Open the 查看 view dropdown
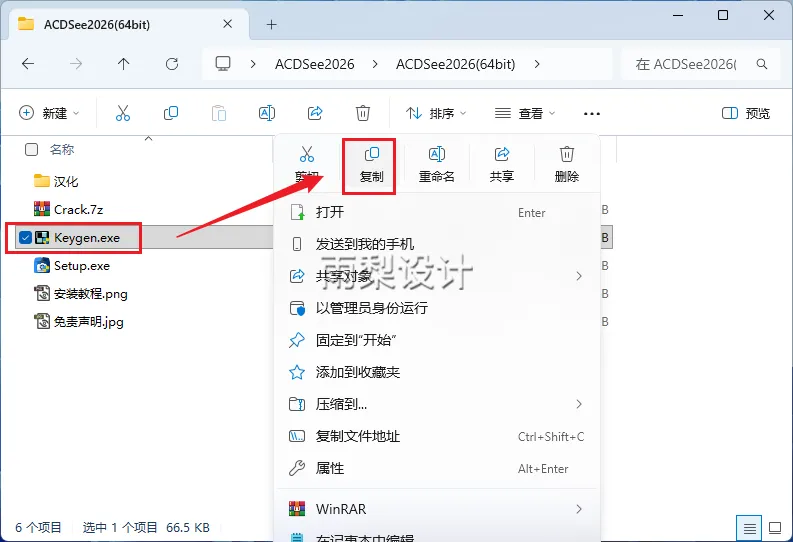The width and height of the screenshot is (793, 542). tap(525, 113)
